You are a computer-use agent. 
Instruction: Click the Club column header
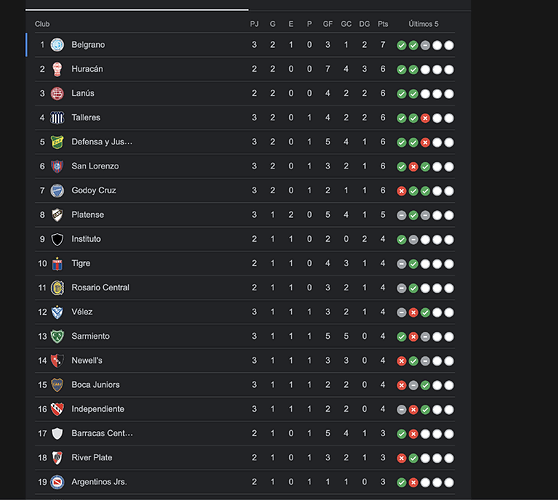coord(42,24)
